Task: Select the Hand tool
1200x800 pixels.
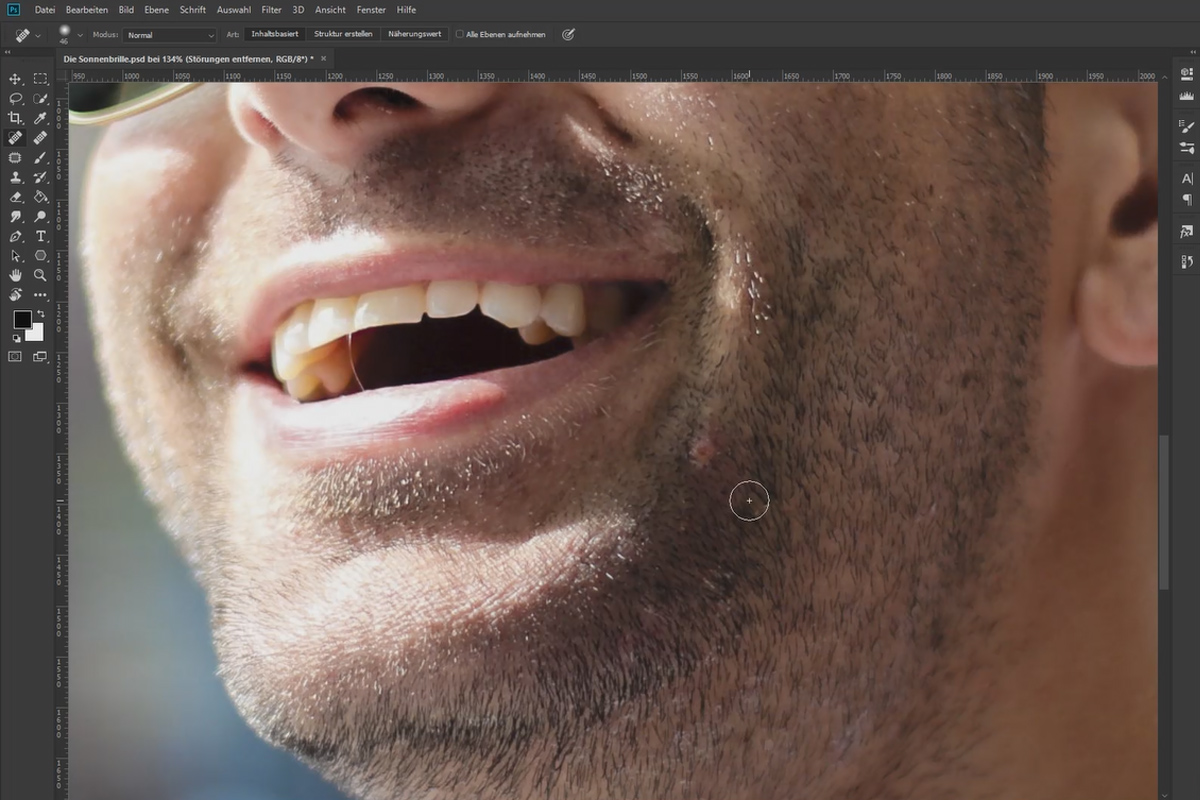Action: [x=15, y=275]
